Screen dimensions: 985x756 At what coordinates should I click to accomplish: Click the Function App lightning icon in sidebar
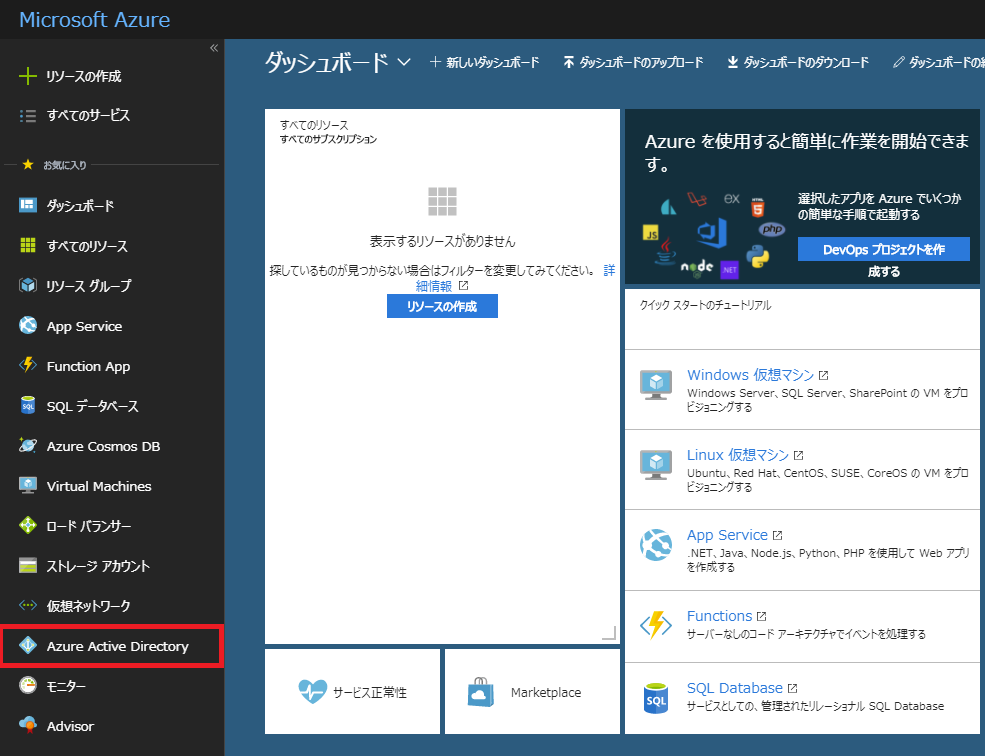[28, 365]
